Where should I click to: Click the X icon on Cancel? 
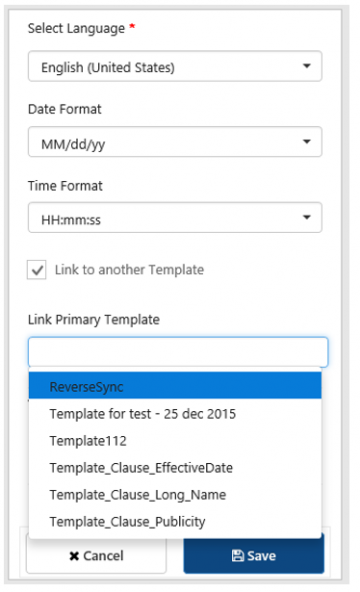coord(74,556)
